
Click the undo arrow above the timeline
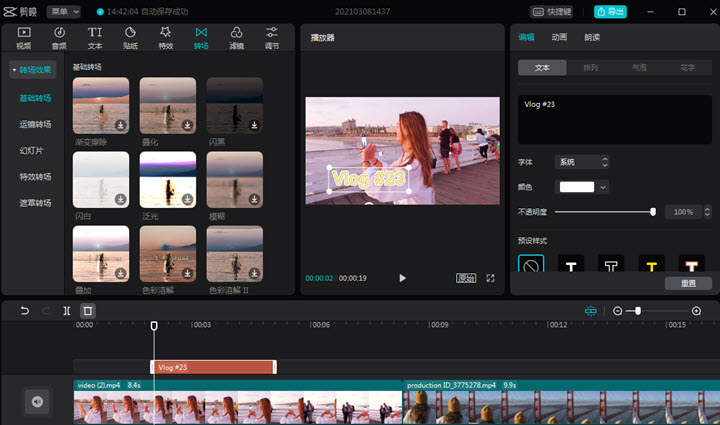click(25, 311)
